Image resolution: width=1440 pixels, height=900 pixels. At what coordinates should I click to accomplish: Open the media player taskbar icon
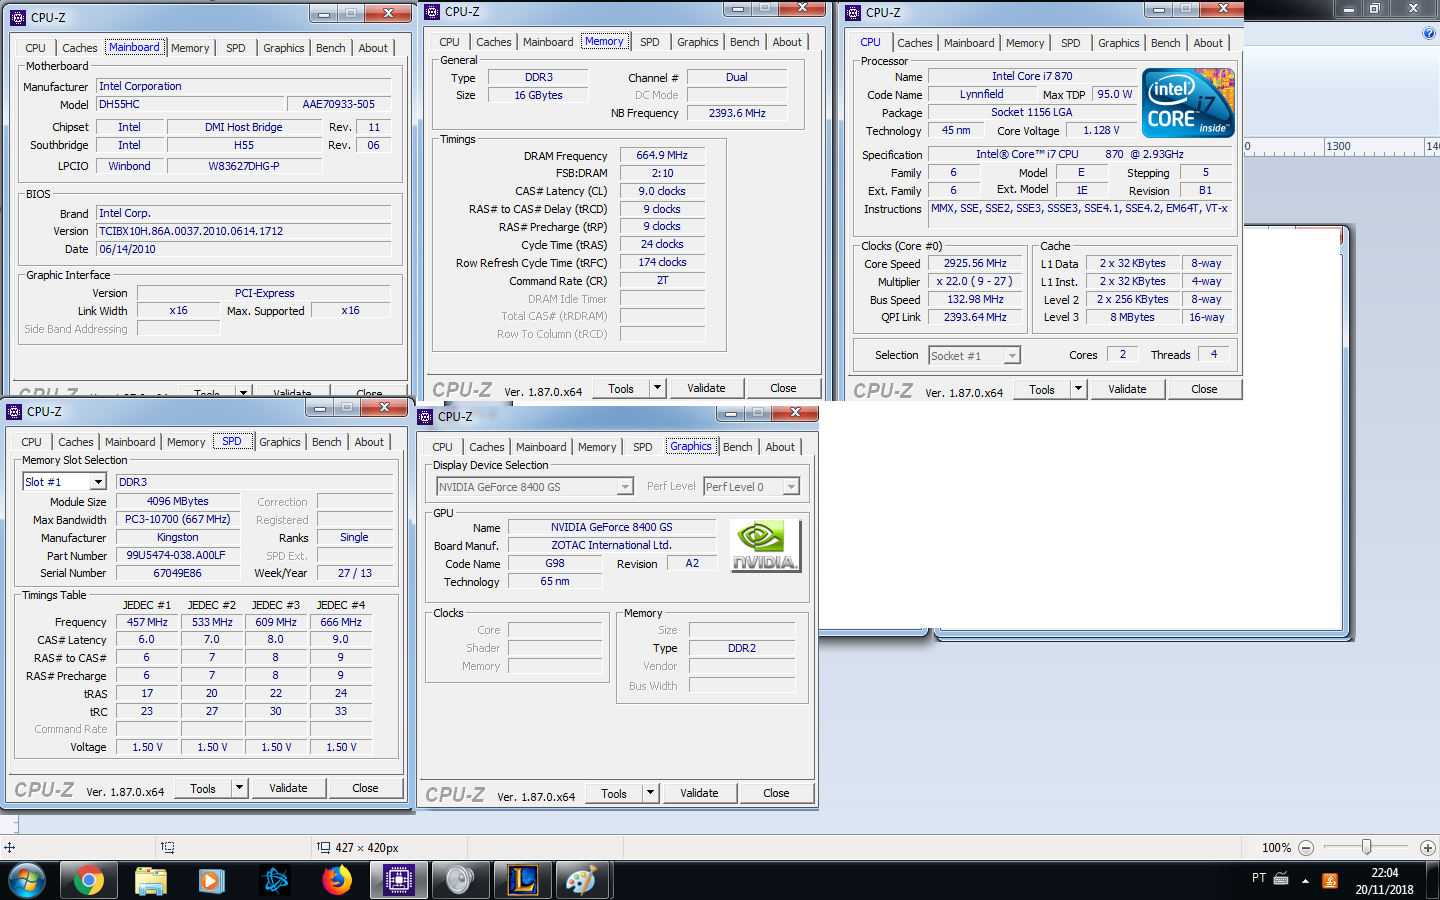tap(211, 880)
